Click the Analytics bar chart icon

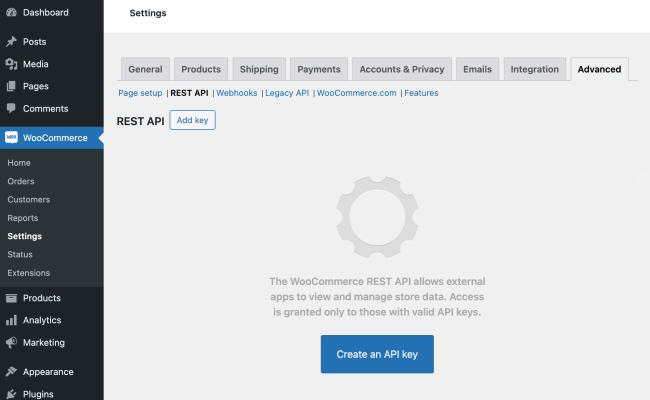[12, 320]
